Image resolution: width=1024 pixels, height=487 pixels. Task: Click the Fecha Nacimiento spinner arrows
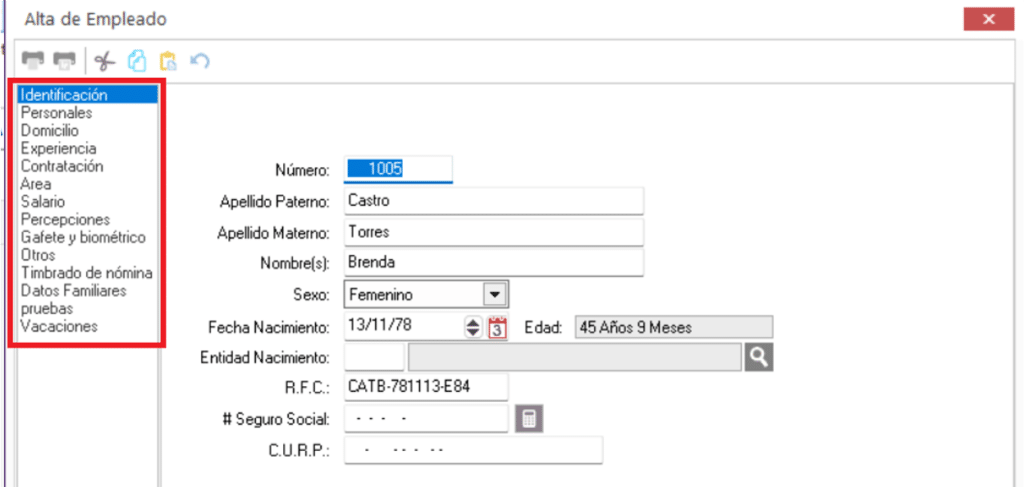474,327
